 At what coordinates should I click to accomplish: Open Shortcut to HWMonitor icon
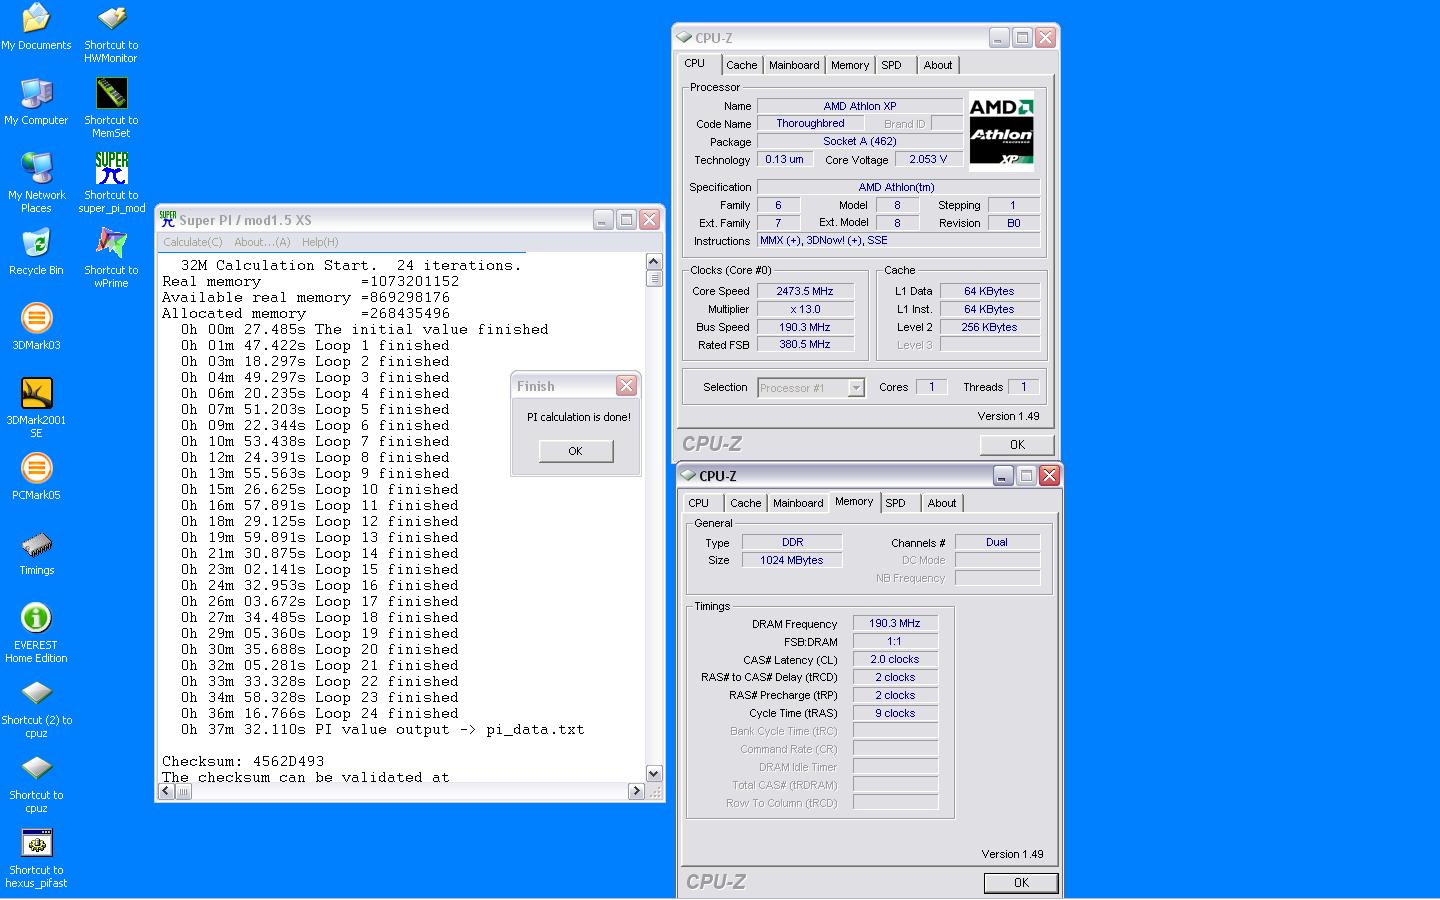[x=111, y=33]
